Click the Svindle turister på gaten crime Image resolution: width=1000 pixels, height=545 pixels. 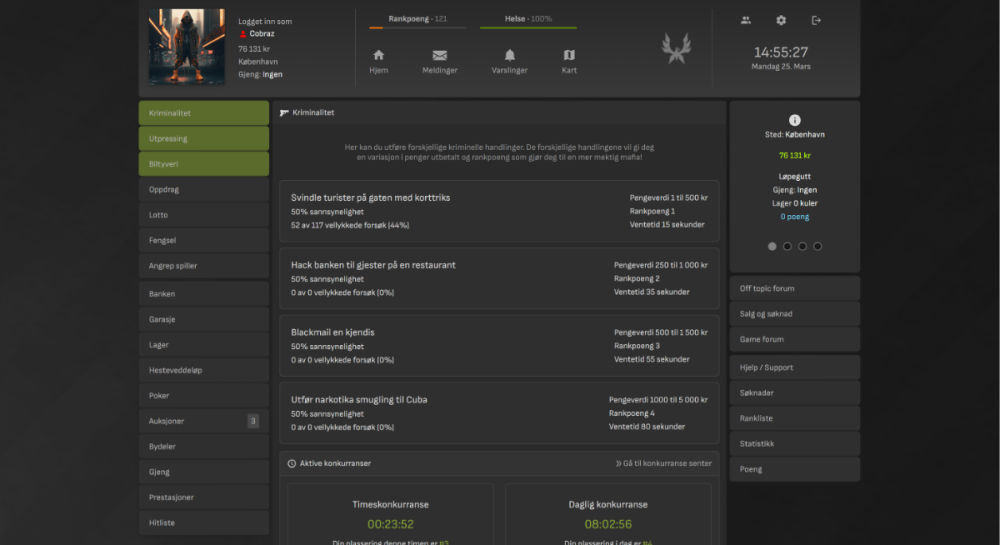pyautogui.click(x=371, y=198)
